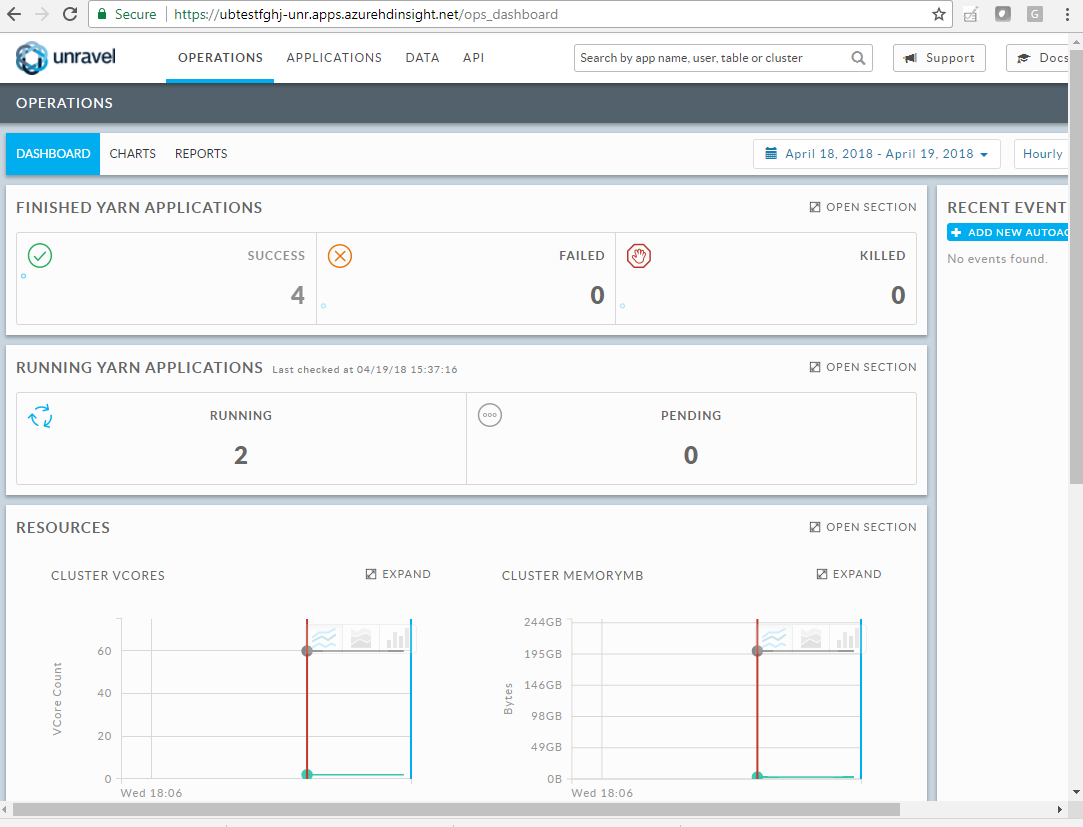This screenshot has height=827, width=1083.
Task: Click scroll-right arrow on horizontal scrollbar
Action: click(1060, 809)
